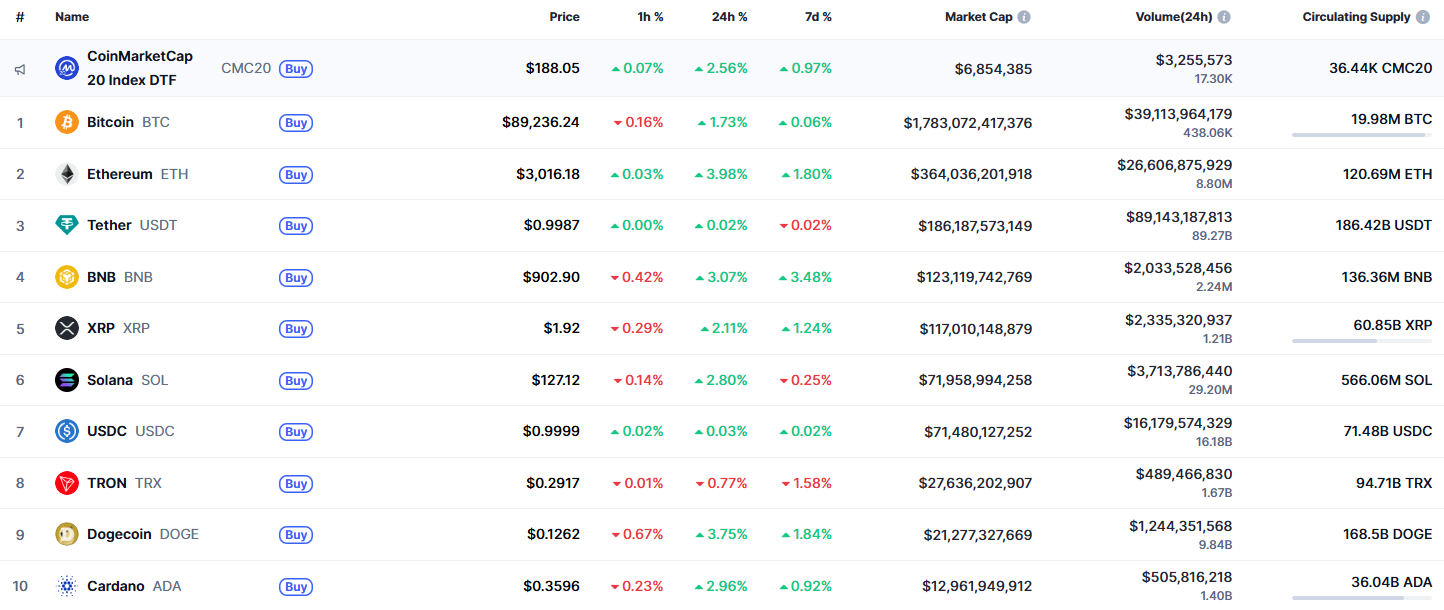The height and width of the screenshot is (610, 1444).
Task: Click the Dogecoin logo icon
Action: tap(65, 534)
